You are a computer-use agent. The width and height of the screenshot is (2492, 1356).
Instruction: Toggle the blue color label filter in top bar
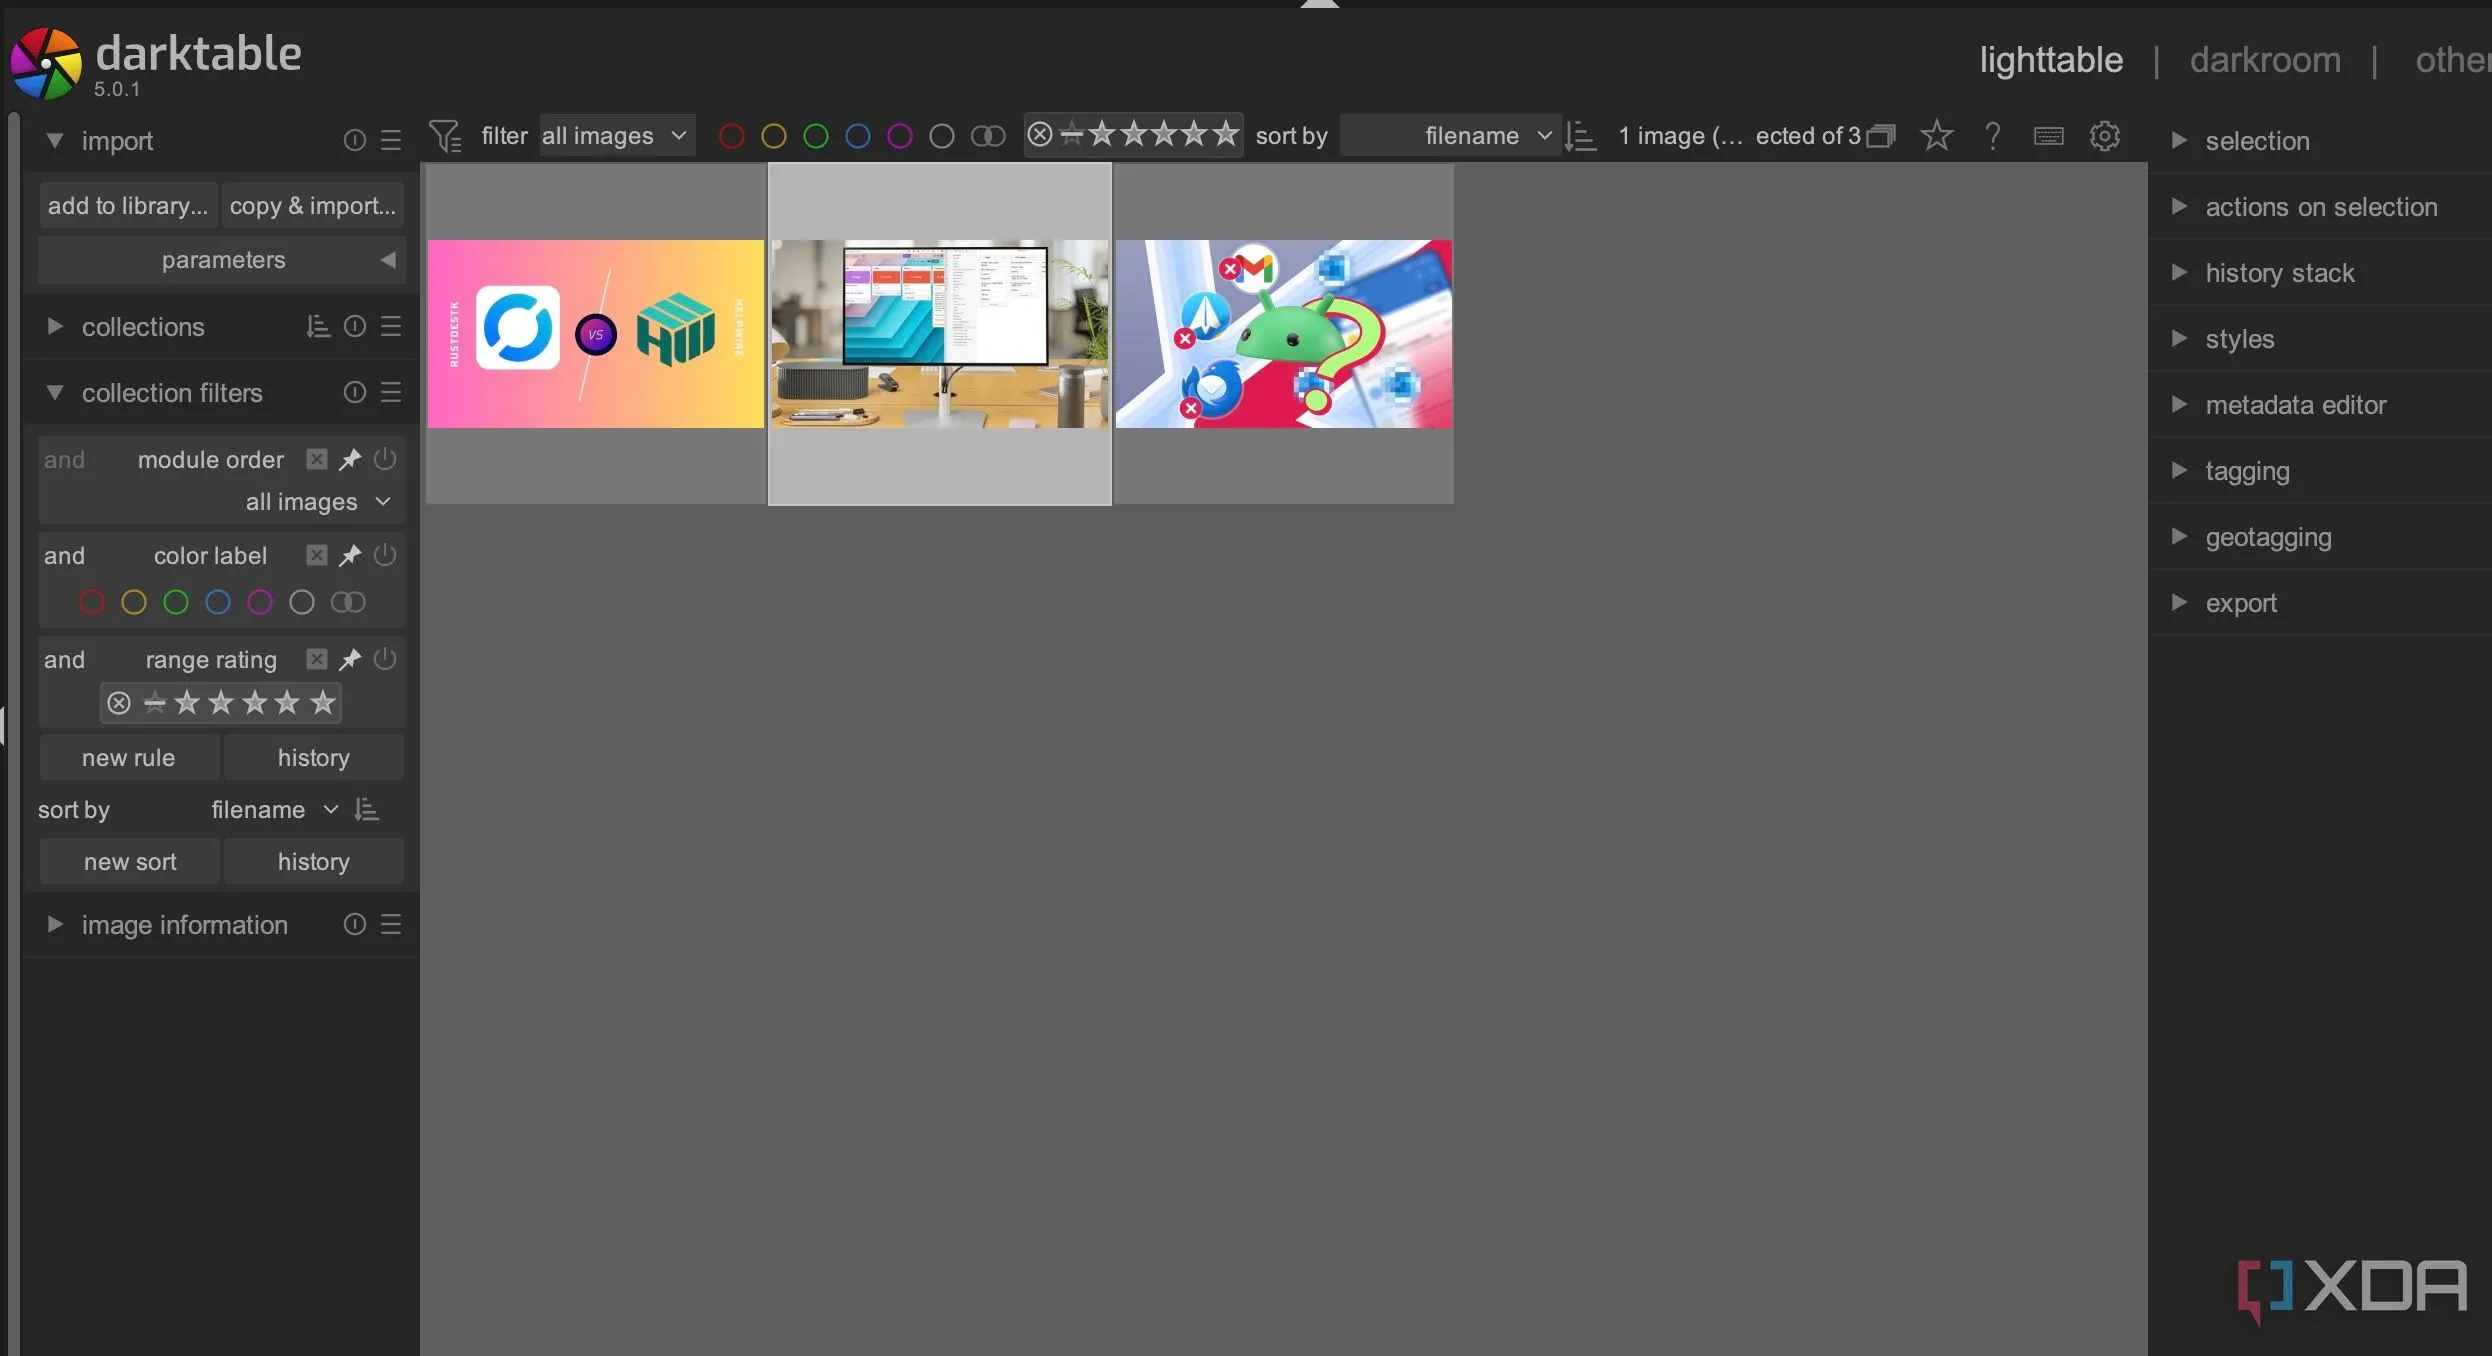click(857, 136)
